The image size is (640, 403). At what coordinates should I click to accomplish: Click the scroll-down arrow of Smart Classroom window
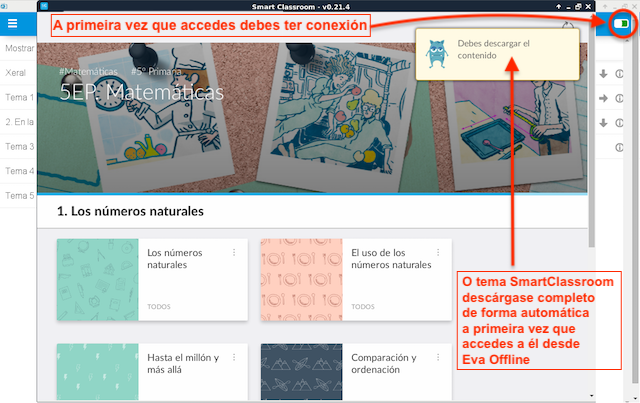591,395
